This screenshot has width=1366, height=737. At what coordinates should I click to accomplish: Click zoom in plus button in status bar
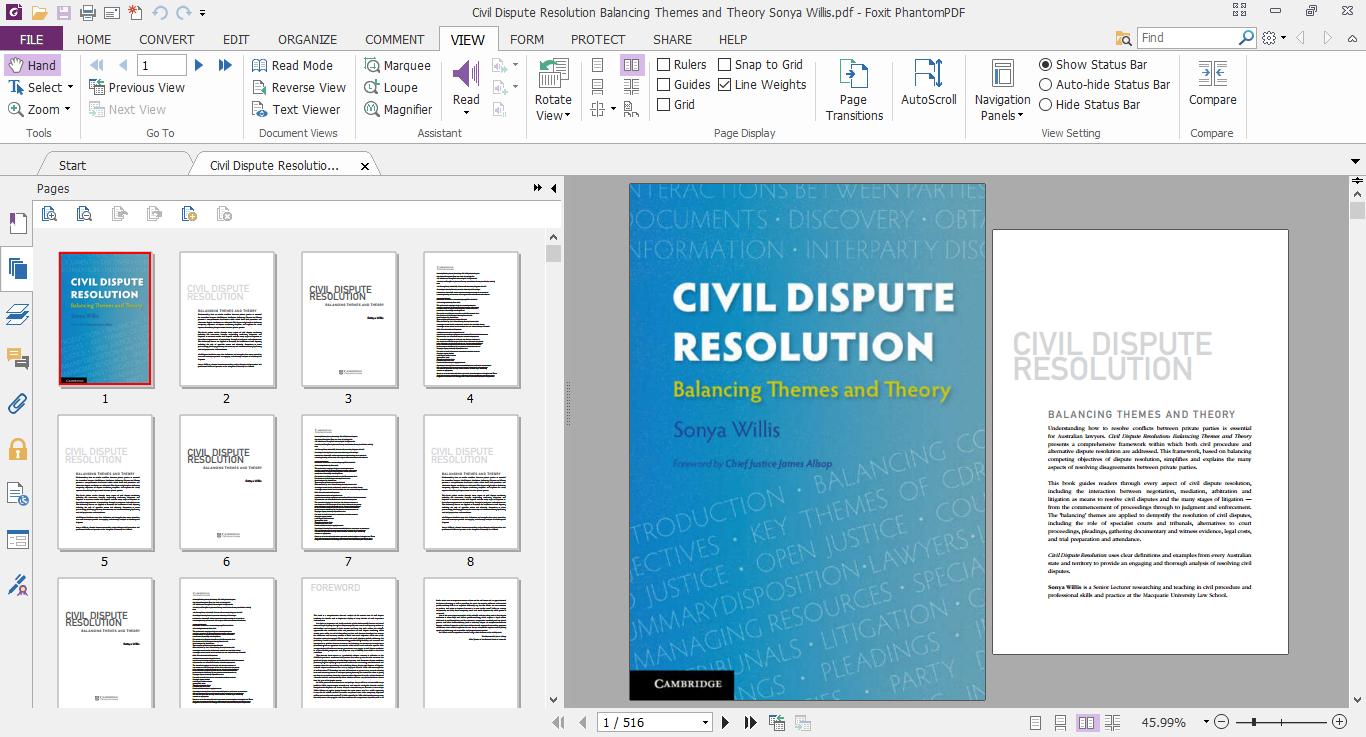1340,722
